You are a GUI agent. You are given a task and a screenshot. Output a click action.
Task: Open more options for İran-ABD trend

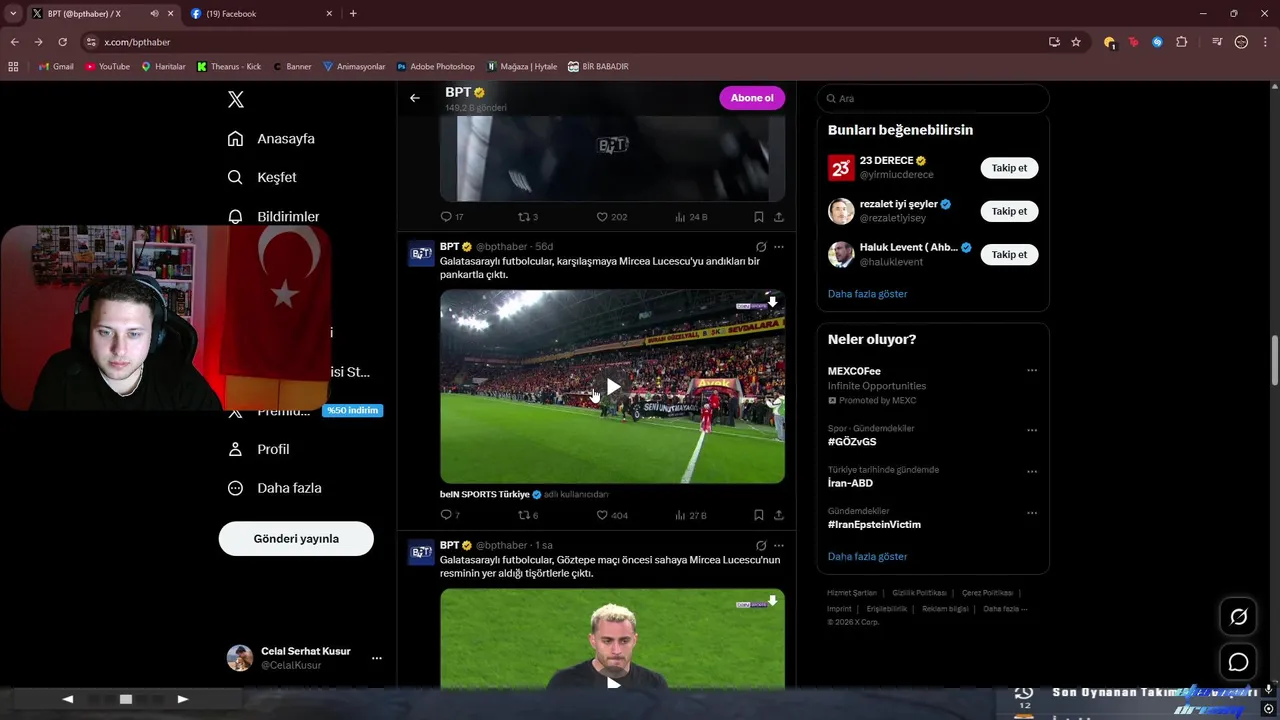[x=1032, y=471]
